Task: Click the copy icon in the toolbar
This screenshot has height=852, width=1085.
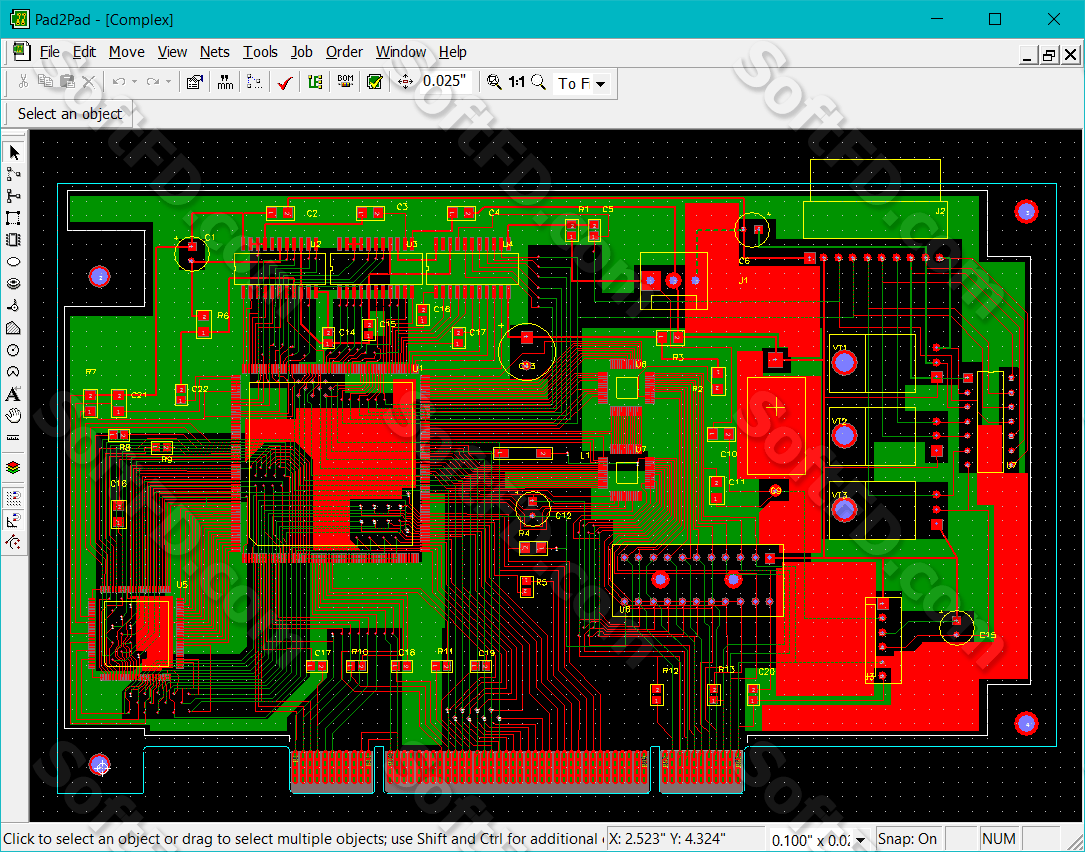Action: pyautogui.click(x=45, y=82)
